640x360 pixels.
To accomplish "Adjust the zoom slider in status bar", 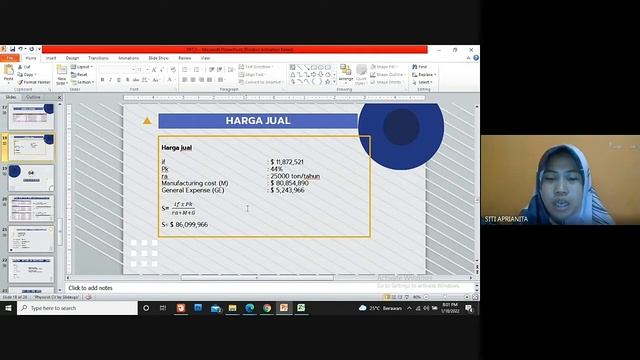I will click(x=446, y=297).
